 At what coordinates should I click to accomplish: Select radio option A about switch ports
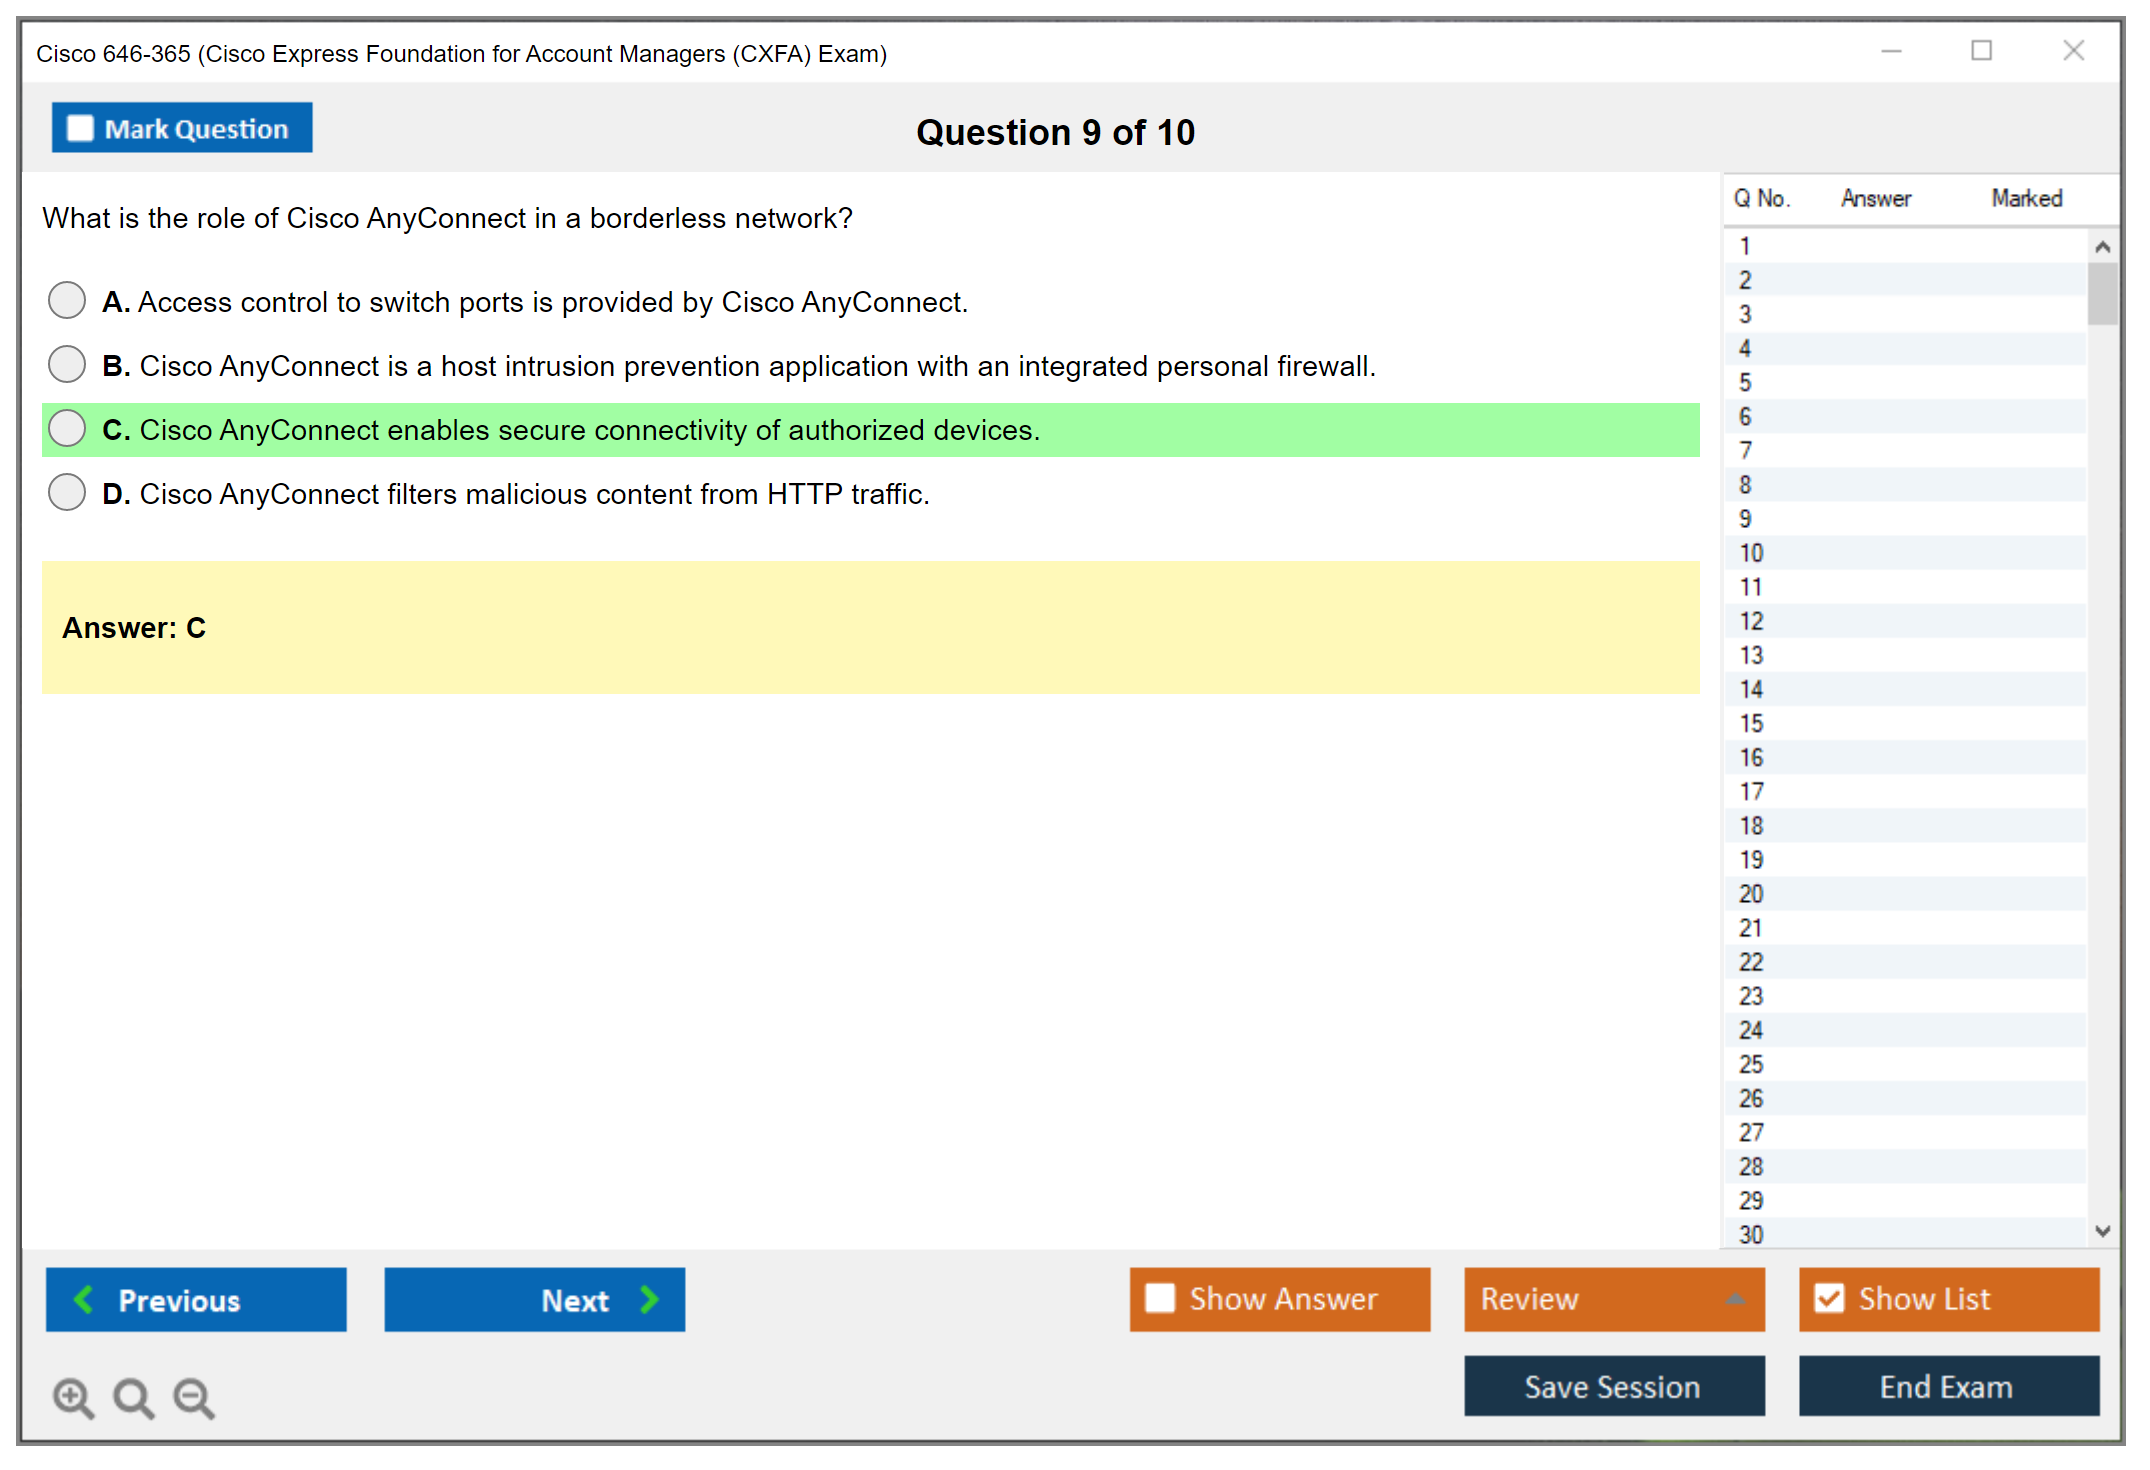67,300
